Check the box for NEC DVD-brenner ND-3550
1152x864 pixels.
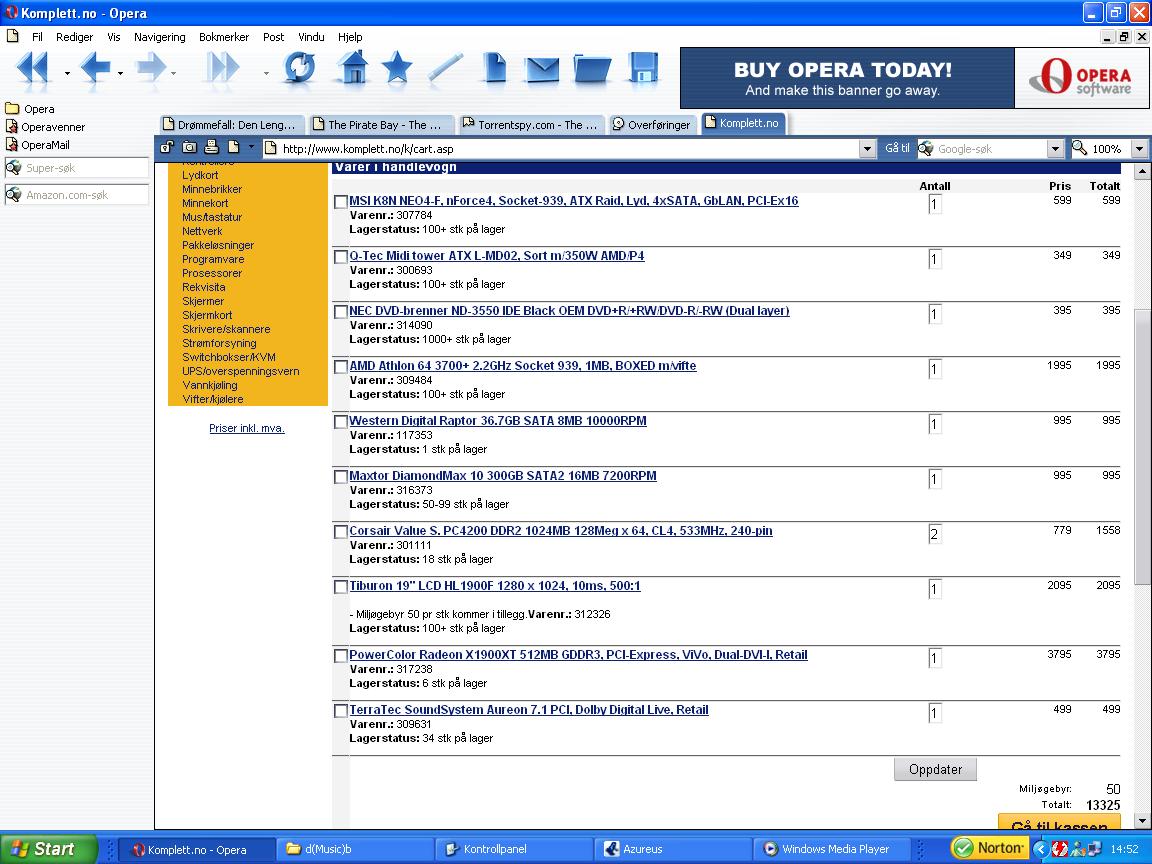(340, 312)
